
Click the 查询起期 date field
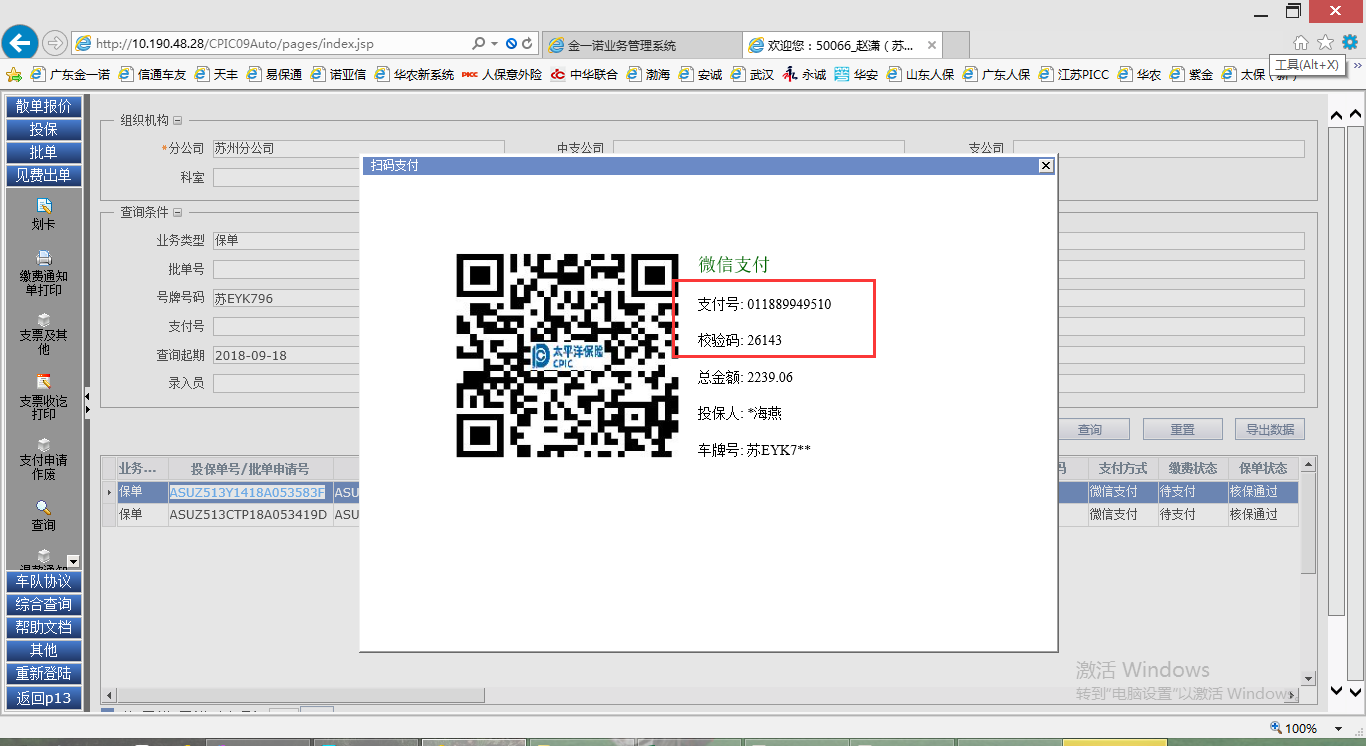tap(286, 355)
